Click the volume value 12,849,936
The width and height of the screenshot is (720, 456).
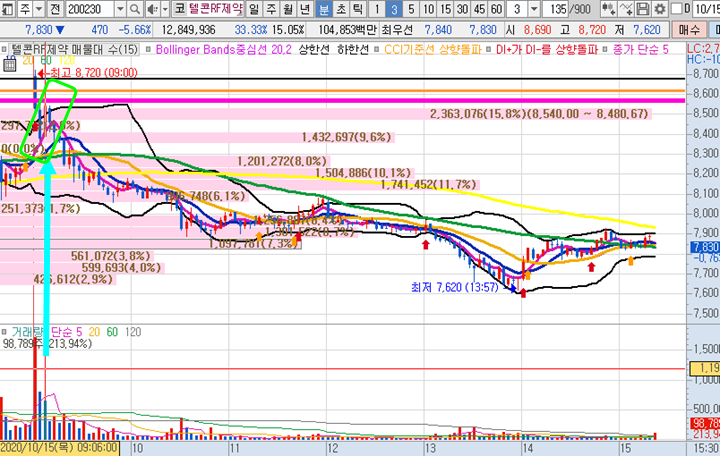click(x=188, y=30)
